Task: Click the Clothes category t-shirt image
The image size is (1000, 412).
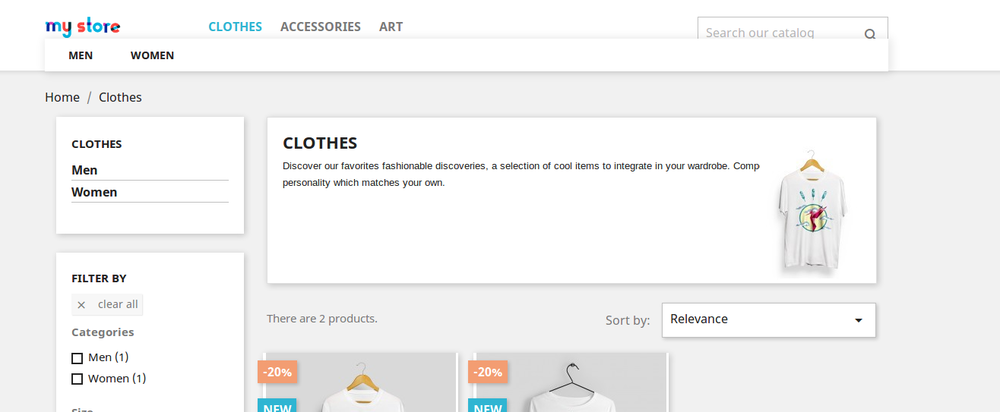Action: (816, 210)
